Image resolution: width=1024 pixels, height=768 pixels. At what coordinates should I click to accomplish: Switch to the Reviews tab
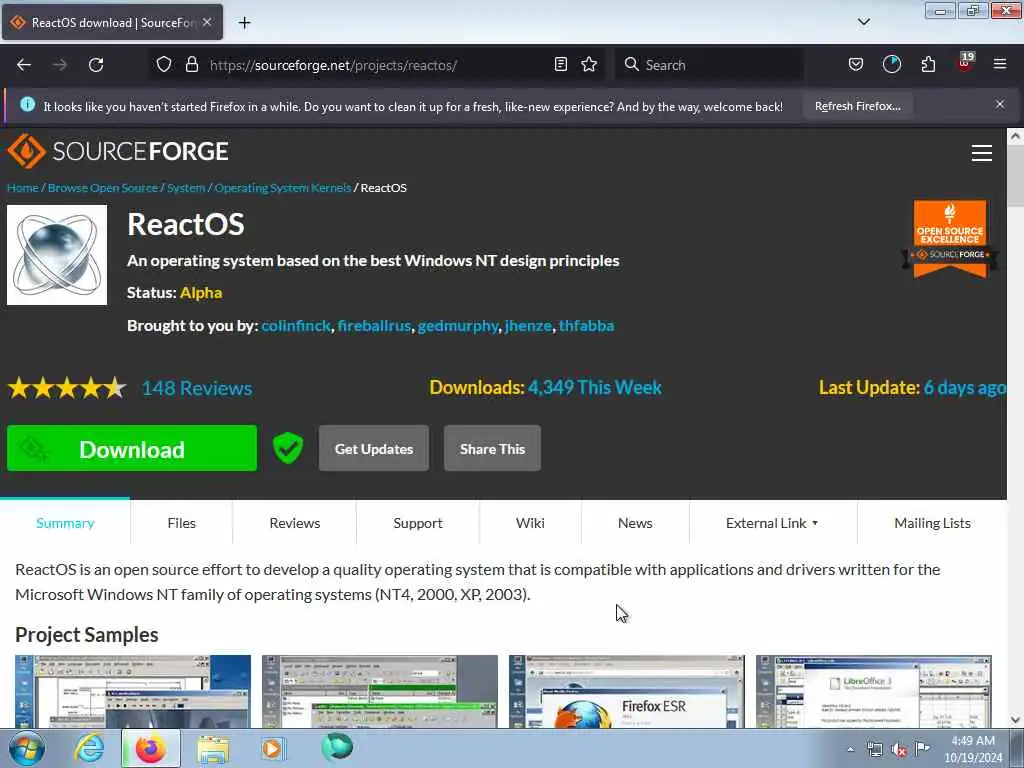[295, 522]
